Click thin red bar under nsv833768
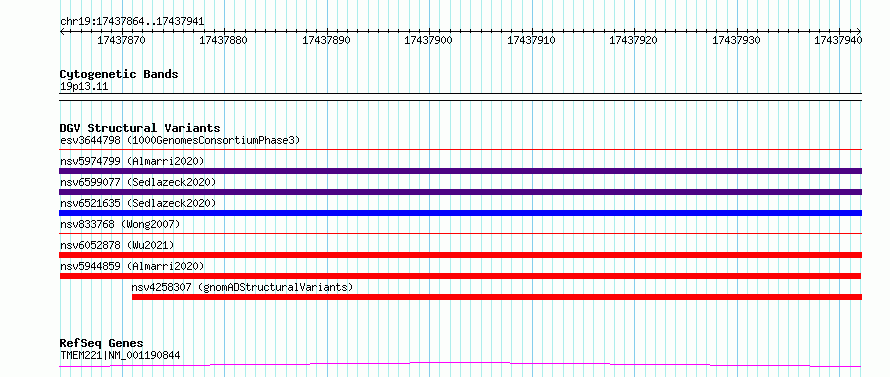The image size is (890, 377). [460, 233]
